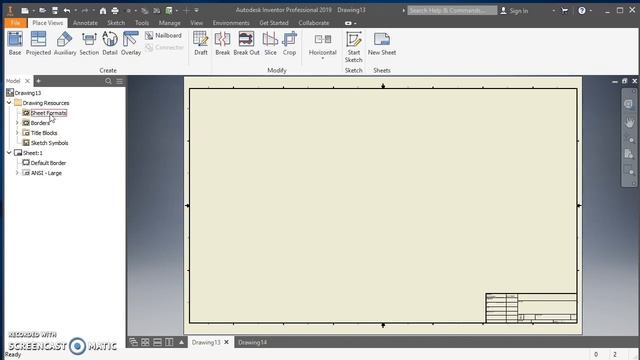Expand the document tabs list arrow
Screen dimensions: 640x360
pos(182,342)
